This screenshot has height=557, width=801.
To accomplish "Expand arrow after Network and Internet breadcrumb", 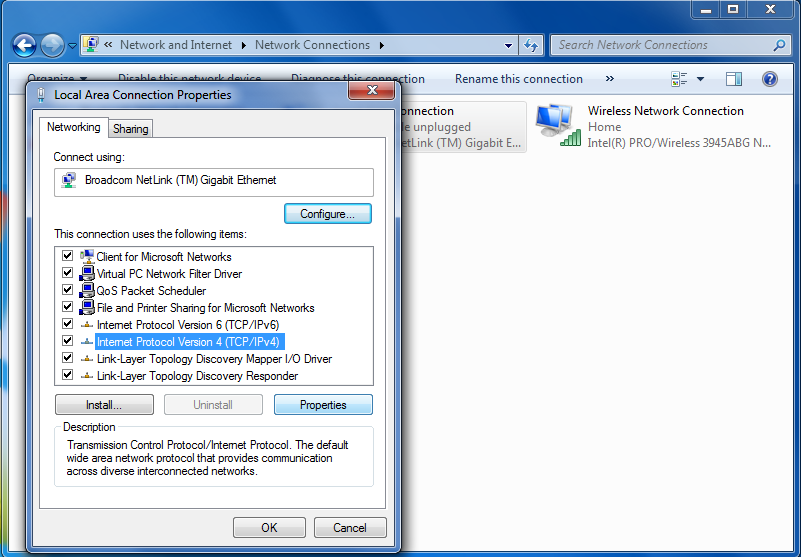I will (x=244, y=45).
